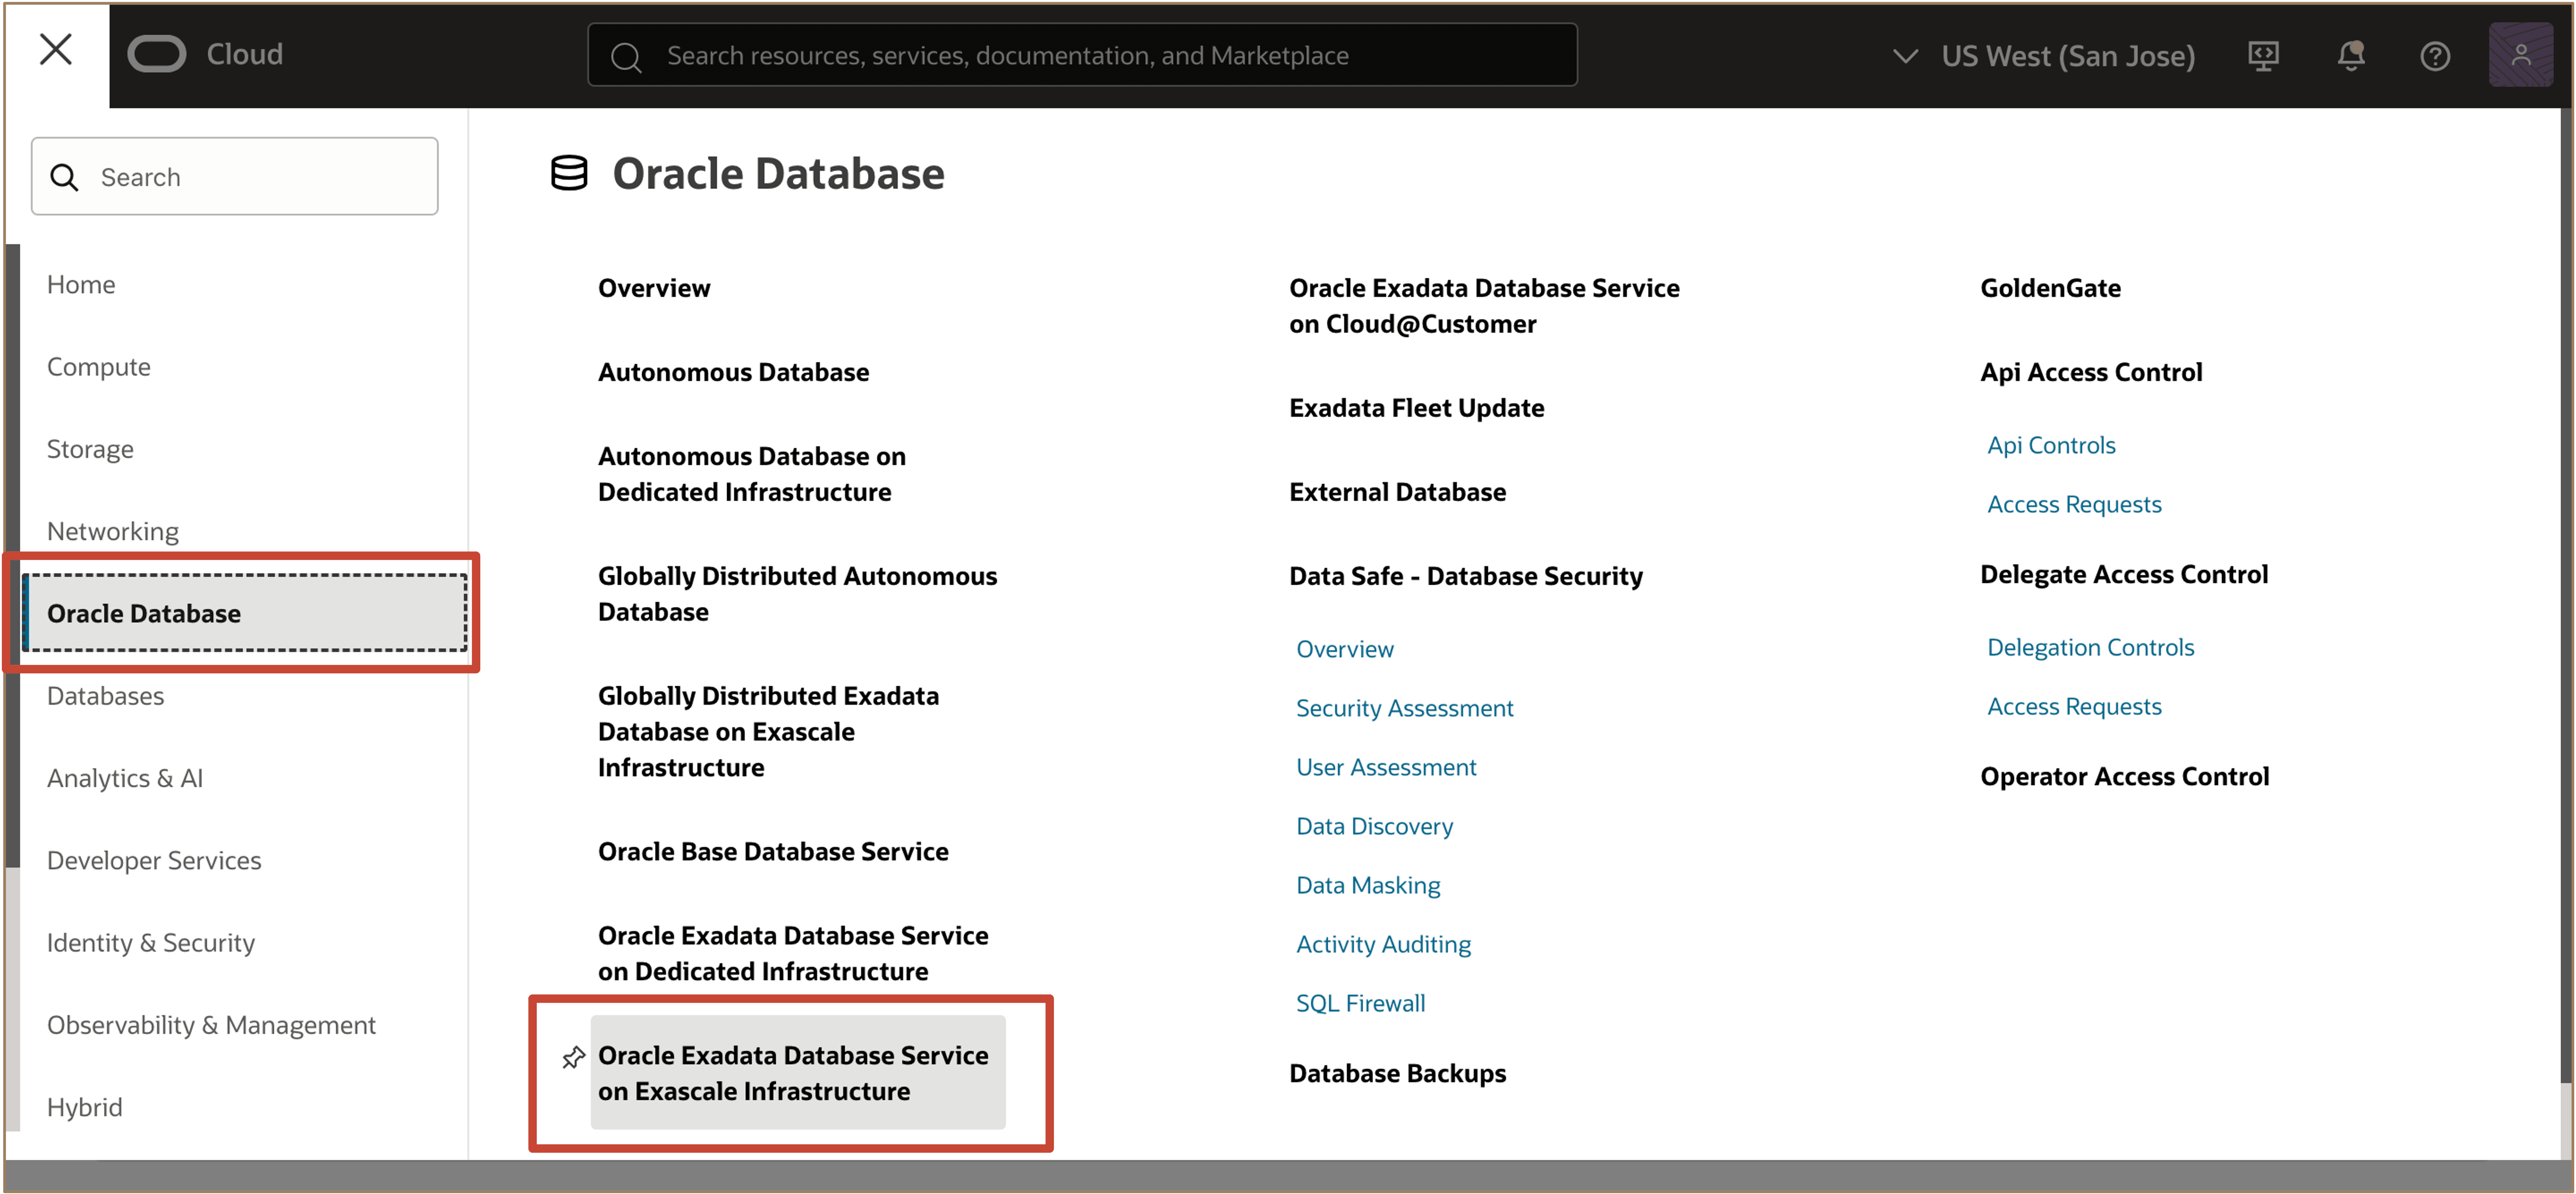Open the notifications bell icon
The image size is (2576, 1194).
[x=2350, y=56]
